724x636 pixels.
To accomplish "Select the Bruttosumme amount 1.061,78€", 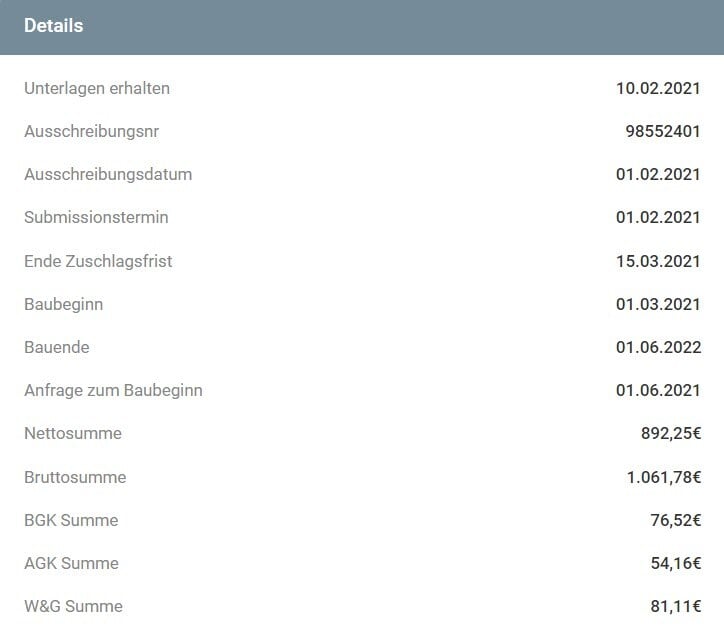I will click(663, 477).
